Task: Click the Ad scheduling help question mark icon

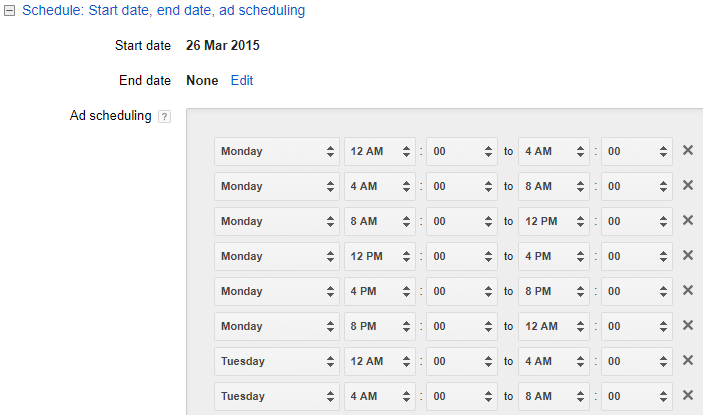Action: (165, 116)
